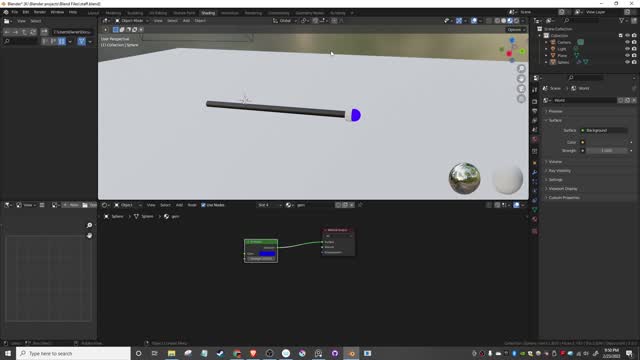
Task: Select the Material Output node header
Action: click(338, 230)
